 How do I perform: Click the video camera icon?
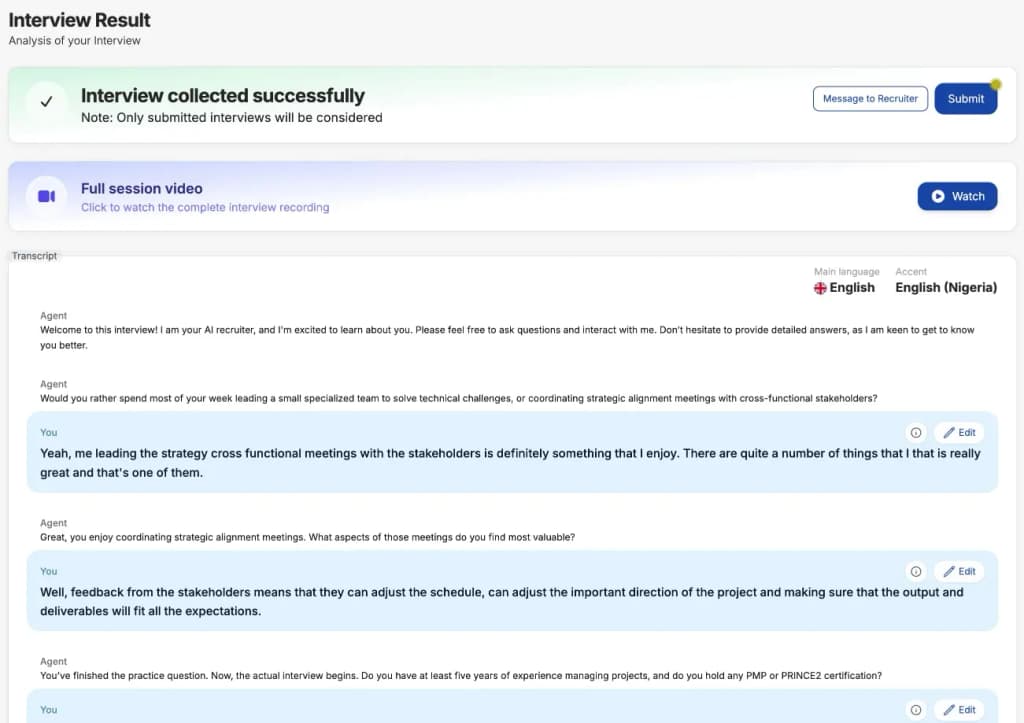pyautogui.click(x=46, y=196)
